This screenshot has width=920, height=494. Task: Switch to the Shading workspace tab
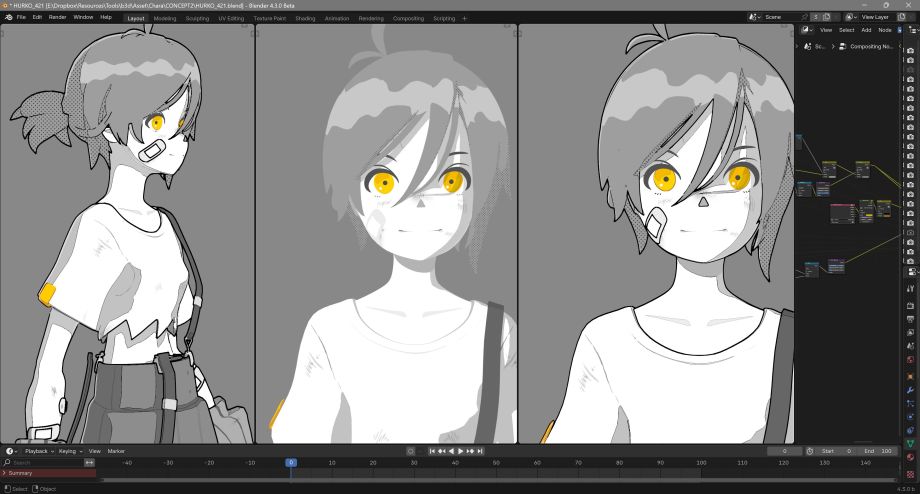click(305, 18)
